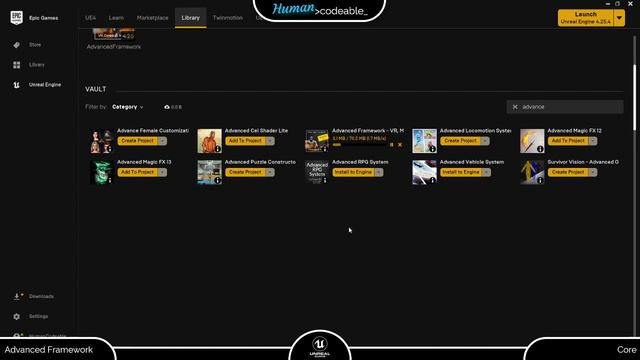The width and height of the screenshot is (640, 360).
Task: Show info for Survivor Vision asset
Action: 540,180
